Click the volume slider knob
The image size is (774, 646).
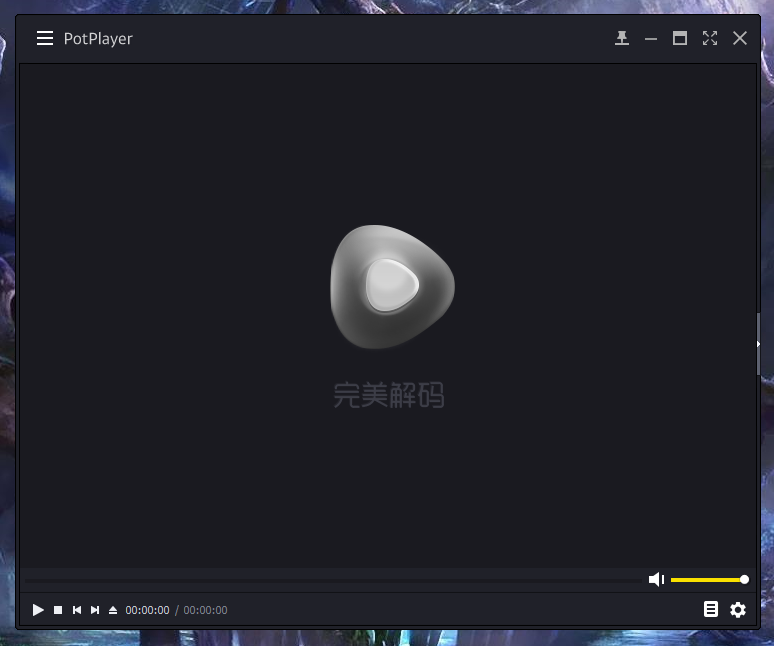tap(744, 579)
